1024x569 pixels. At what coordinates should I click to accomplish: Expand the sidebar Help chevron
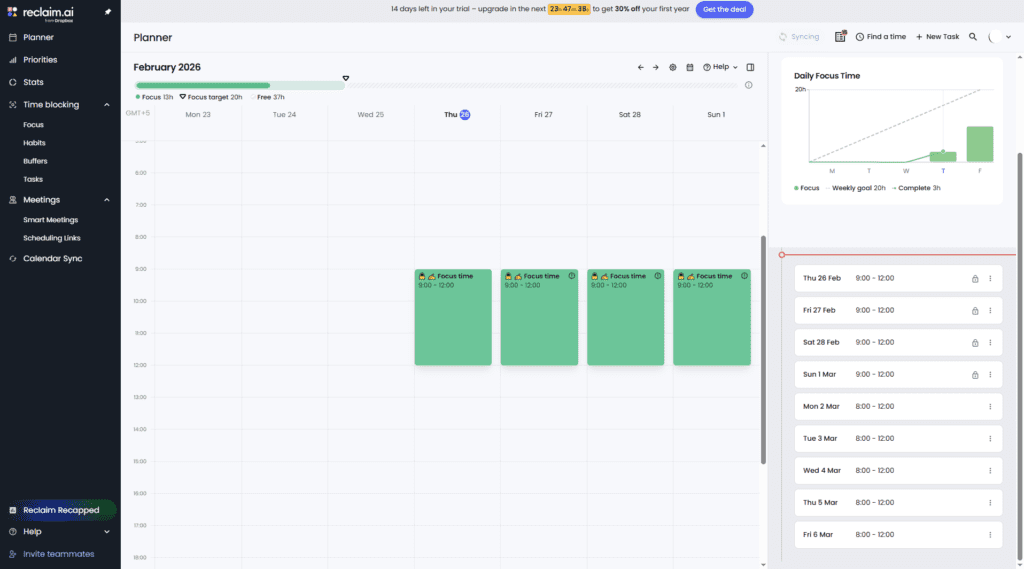[x=107, y=532]
